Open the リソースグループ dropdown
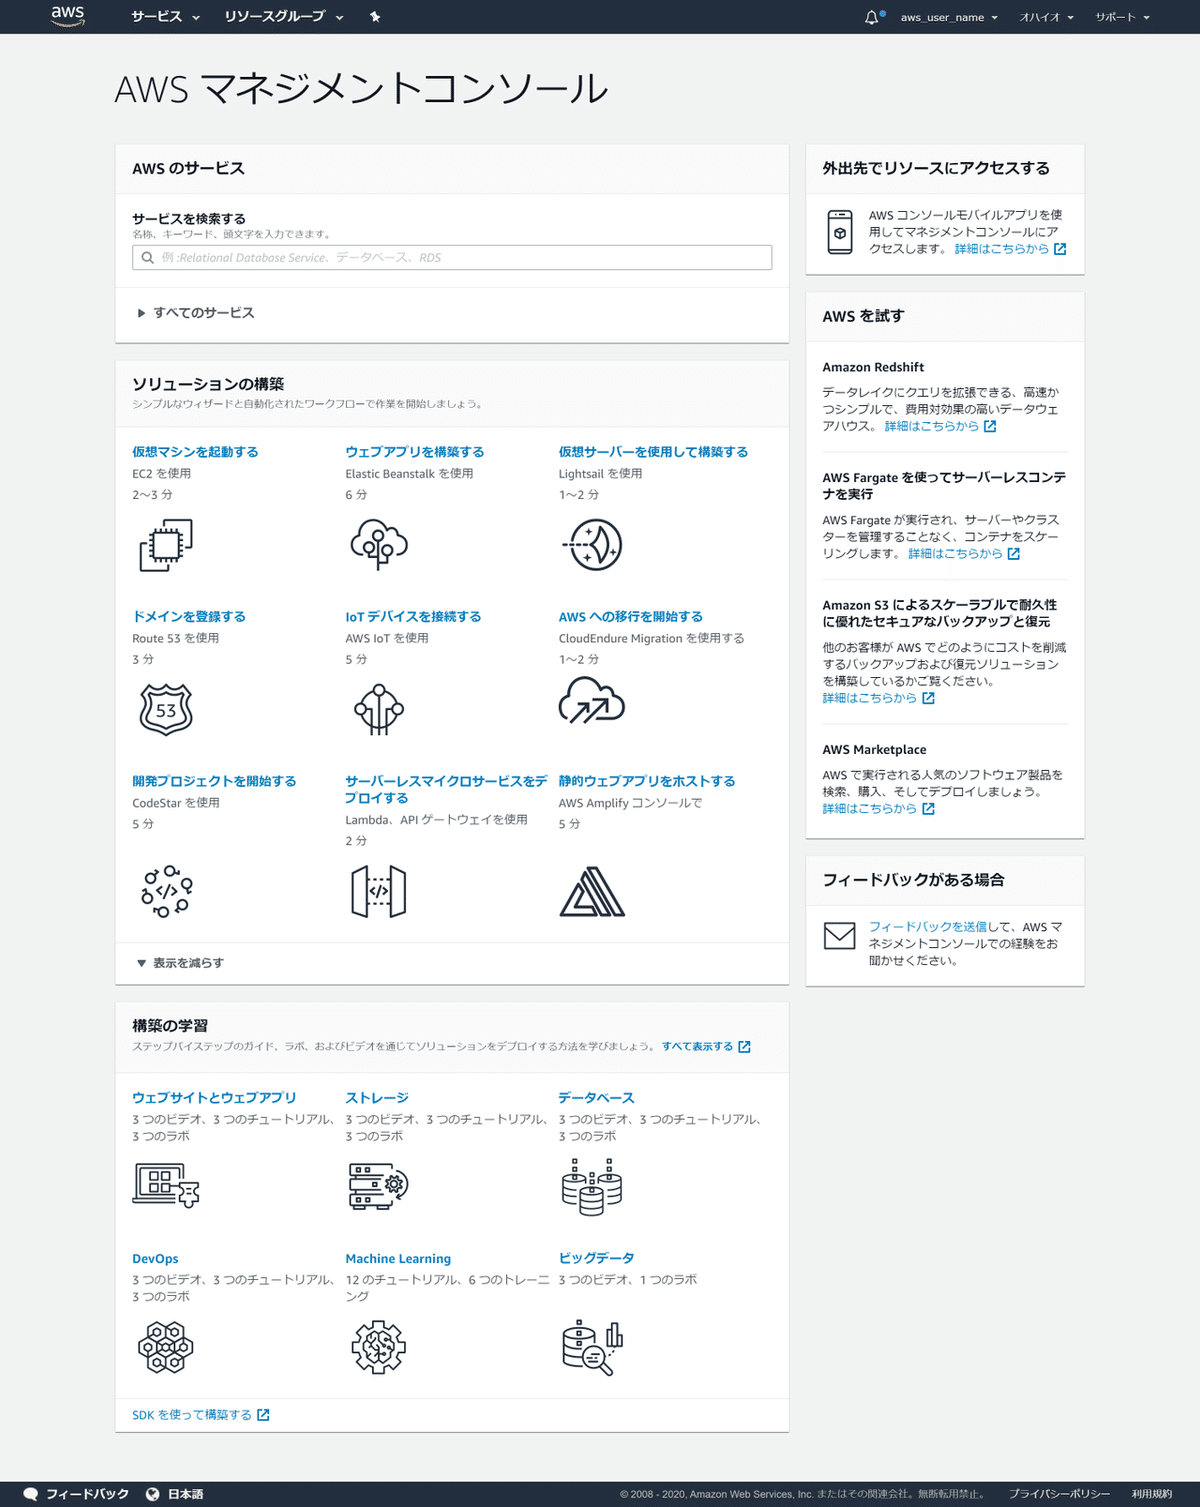The height and width of the screenshot is (1507, 1200). [284, 17]
